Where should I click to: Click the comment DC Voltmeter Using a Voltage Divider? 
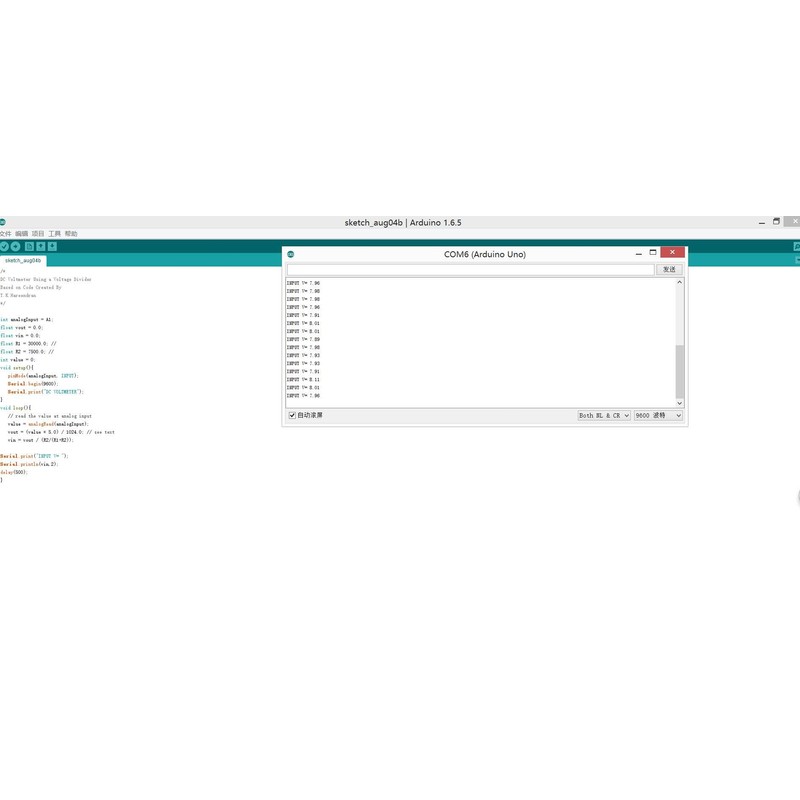(46, 280)
